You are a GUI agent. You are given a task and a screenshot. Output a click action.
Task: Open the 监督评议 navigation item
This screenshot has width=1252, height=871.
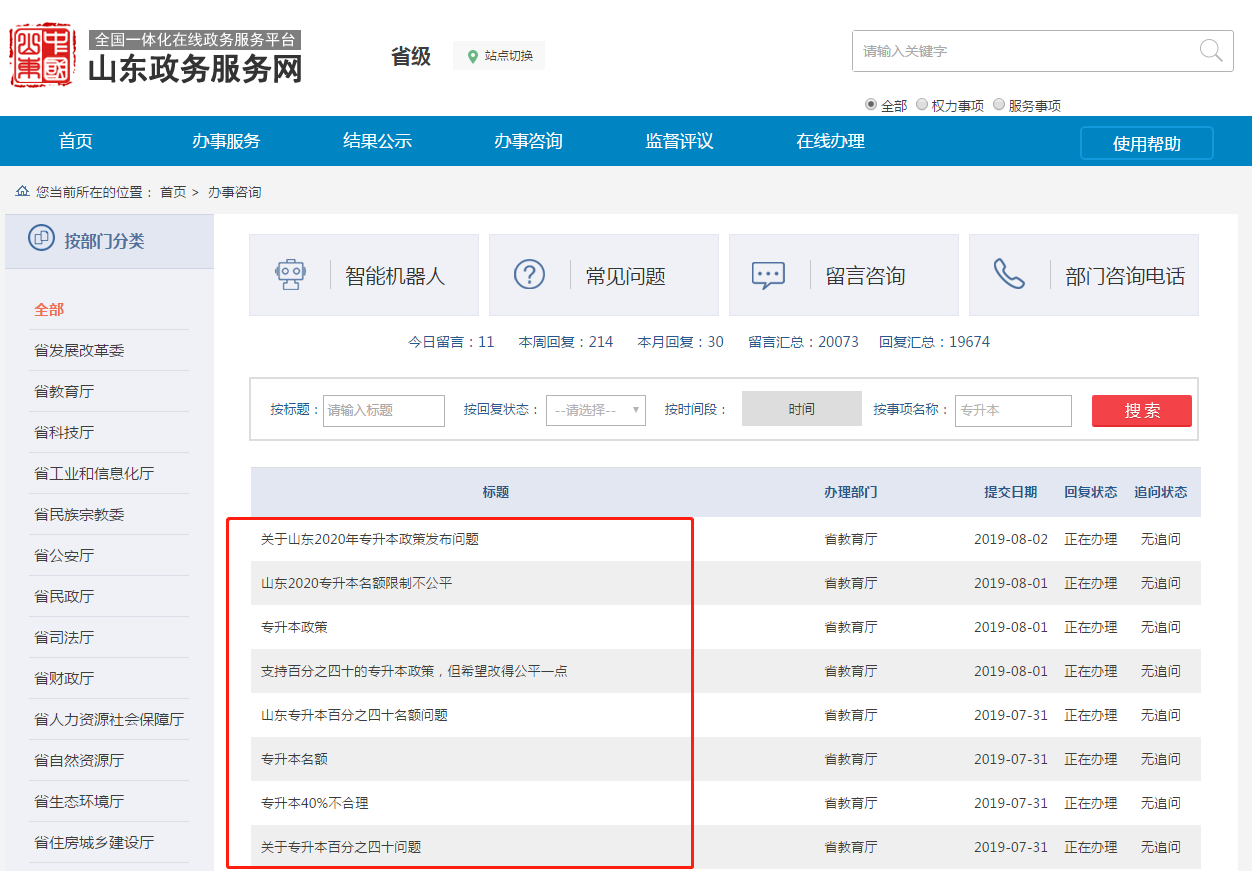pyautogui.click(x=679, y=141)
